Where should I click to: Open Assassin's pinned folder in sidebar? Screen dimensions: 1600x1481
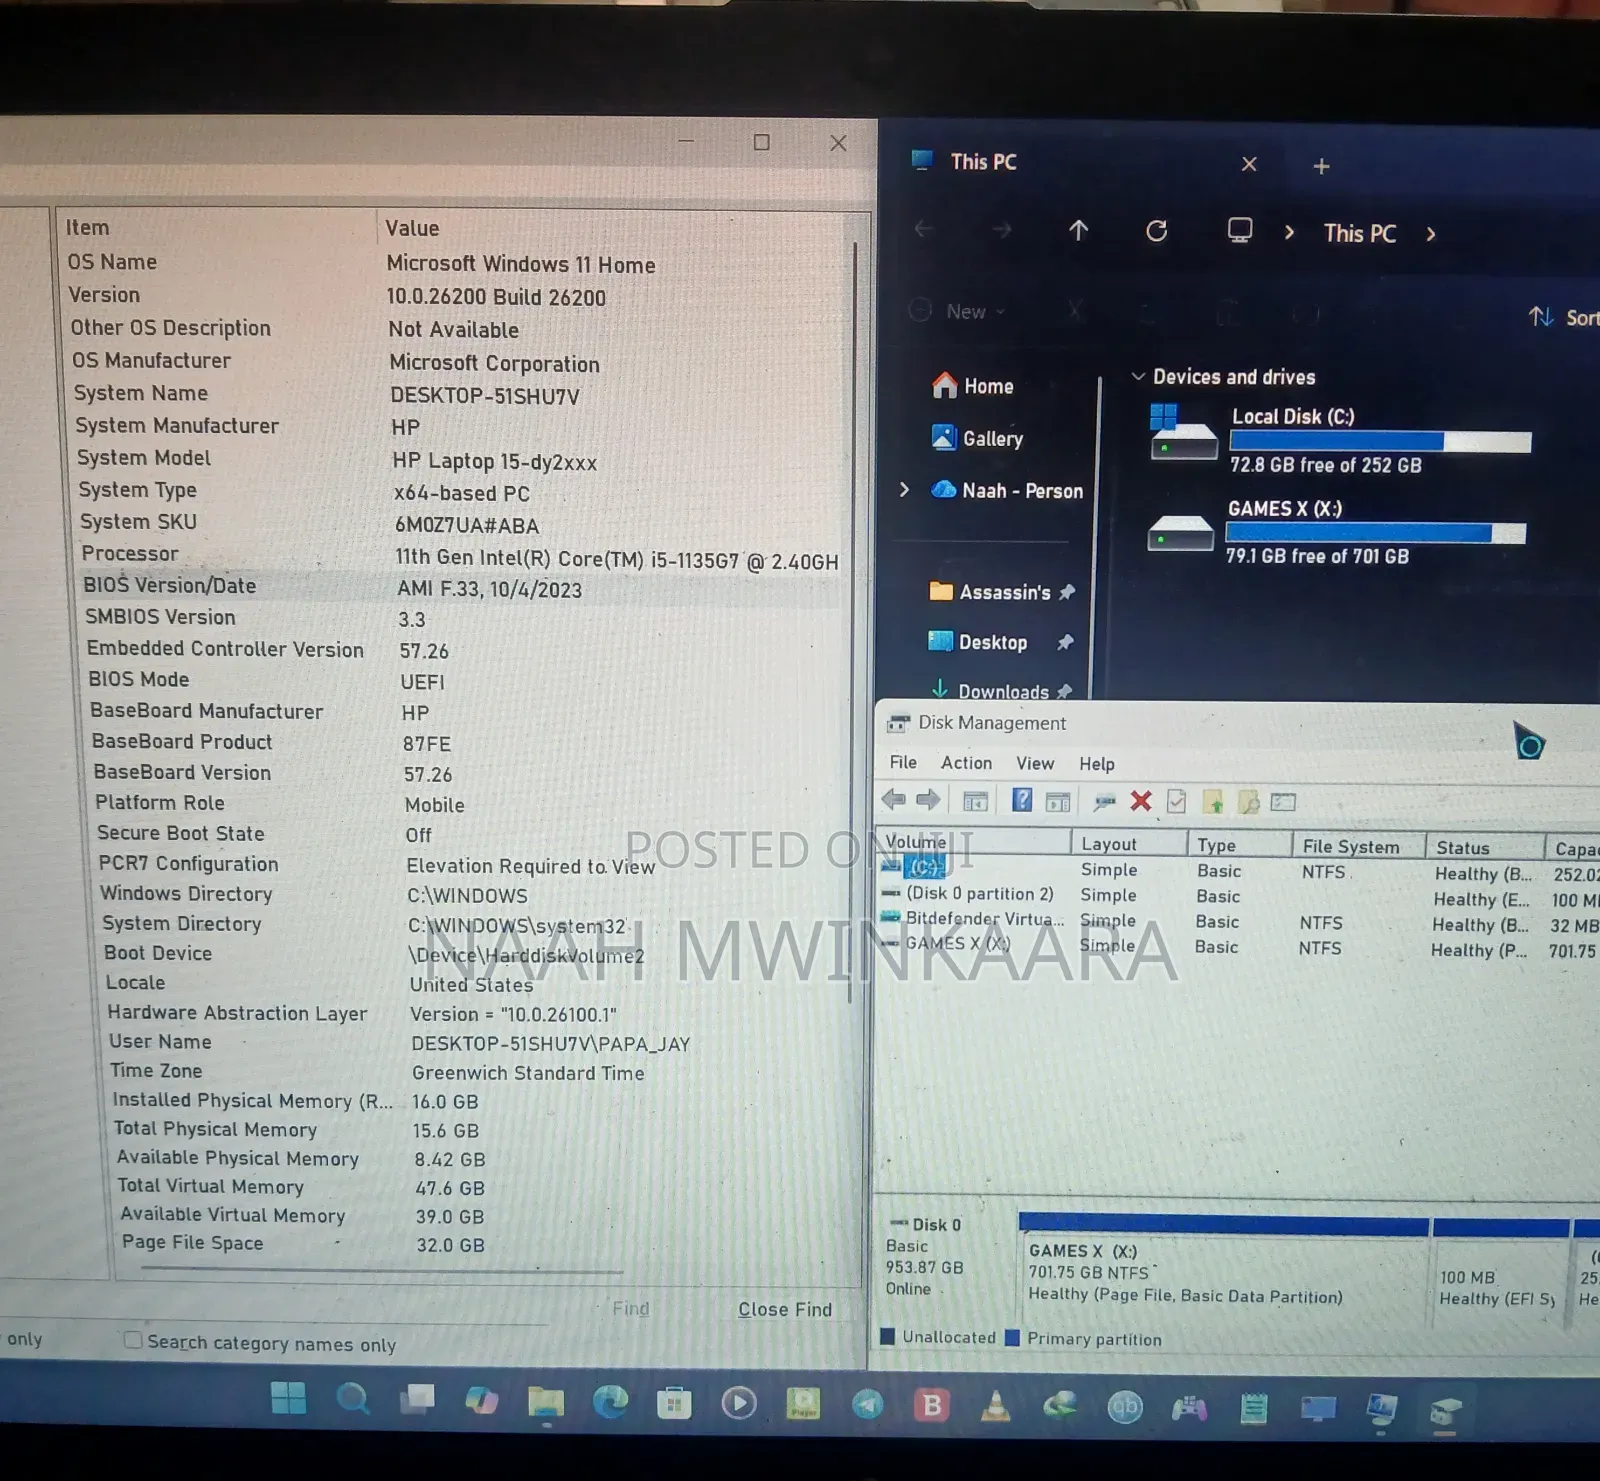(1002, 592)
